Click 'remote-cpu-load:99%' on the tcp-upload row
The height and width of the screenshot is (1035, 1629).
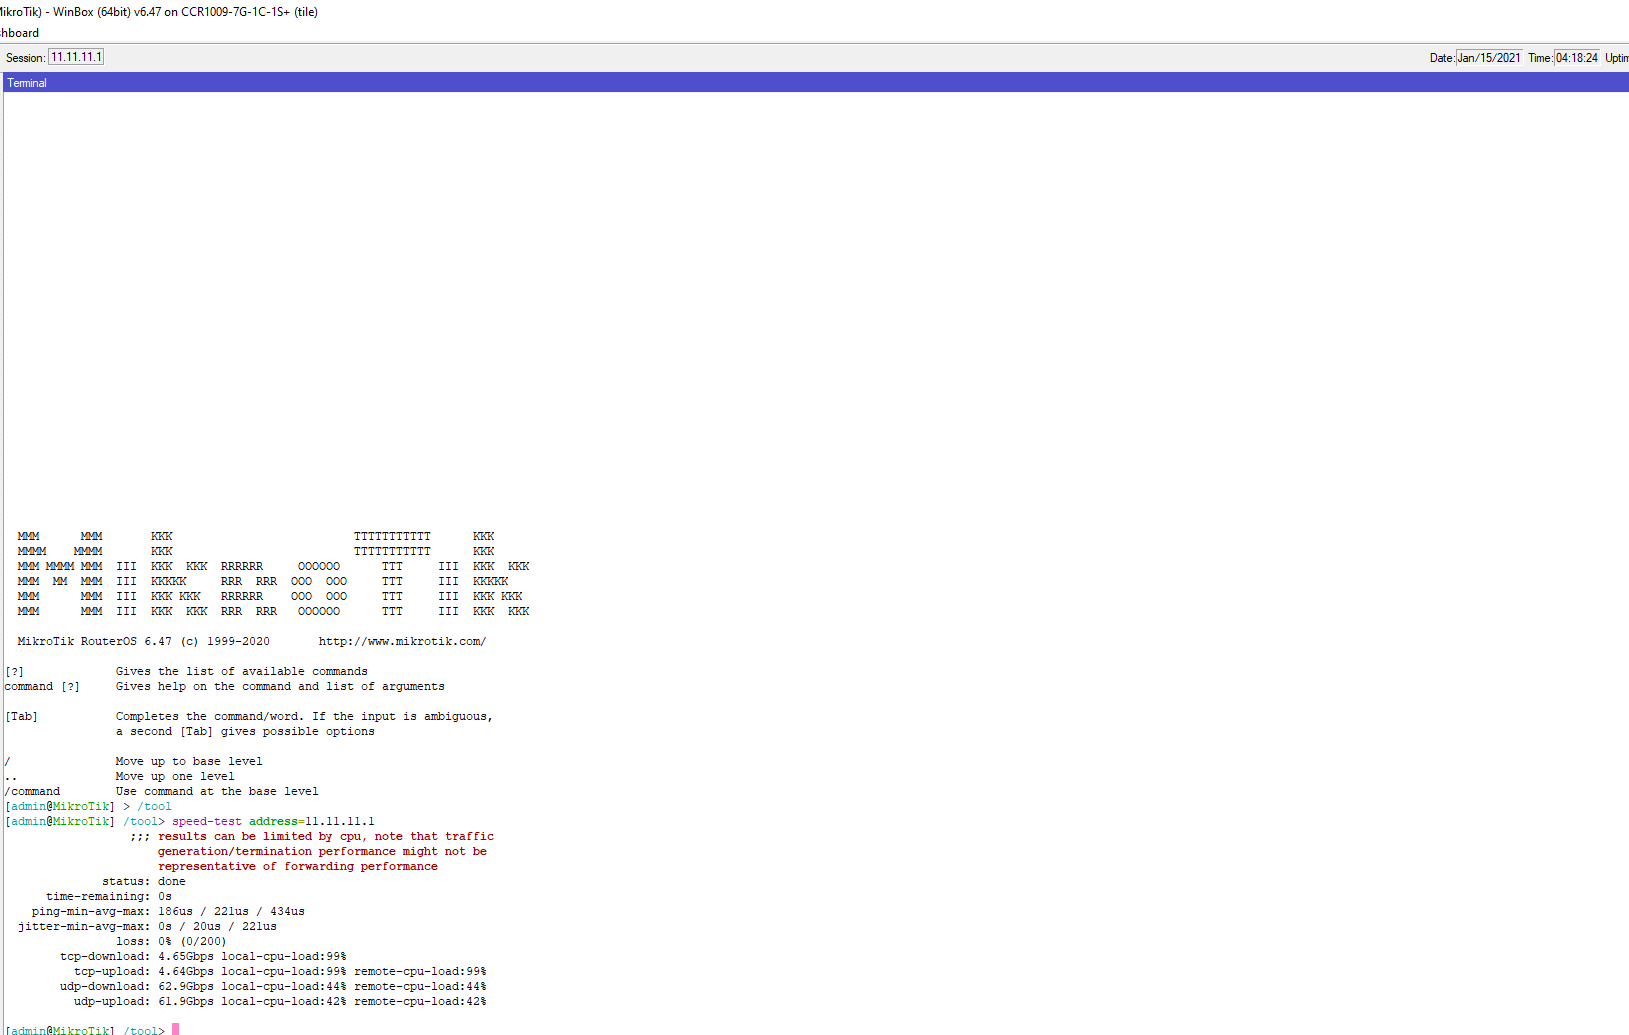tap(420, 972)
